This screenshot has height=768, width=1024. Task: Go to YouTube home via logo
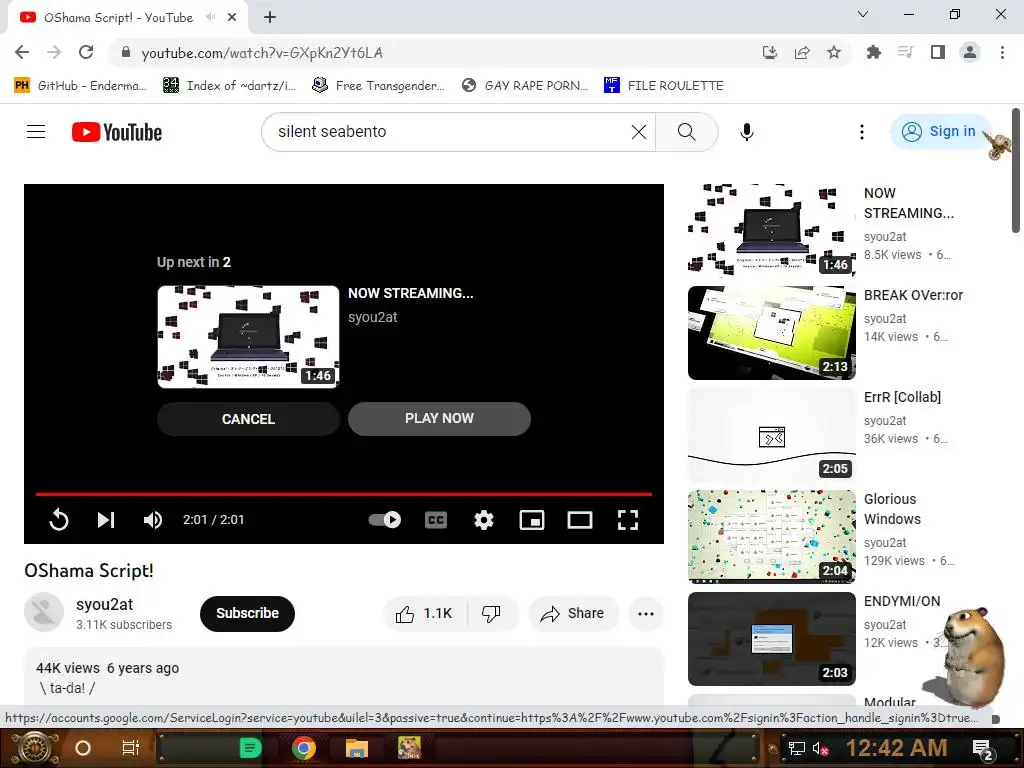pyautogui.click(x=117, y=132)
